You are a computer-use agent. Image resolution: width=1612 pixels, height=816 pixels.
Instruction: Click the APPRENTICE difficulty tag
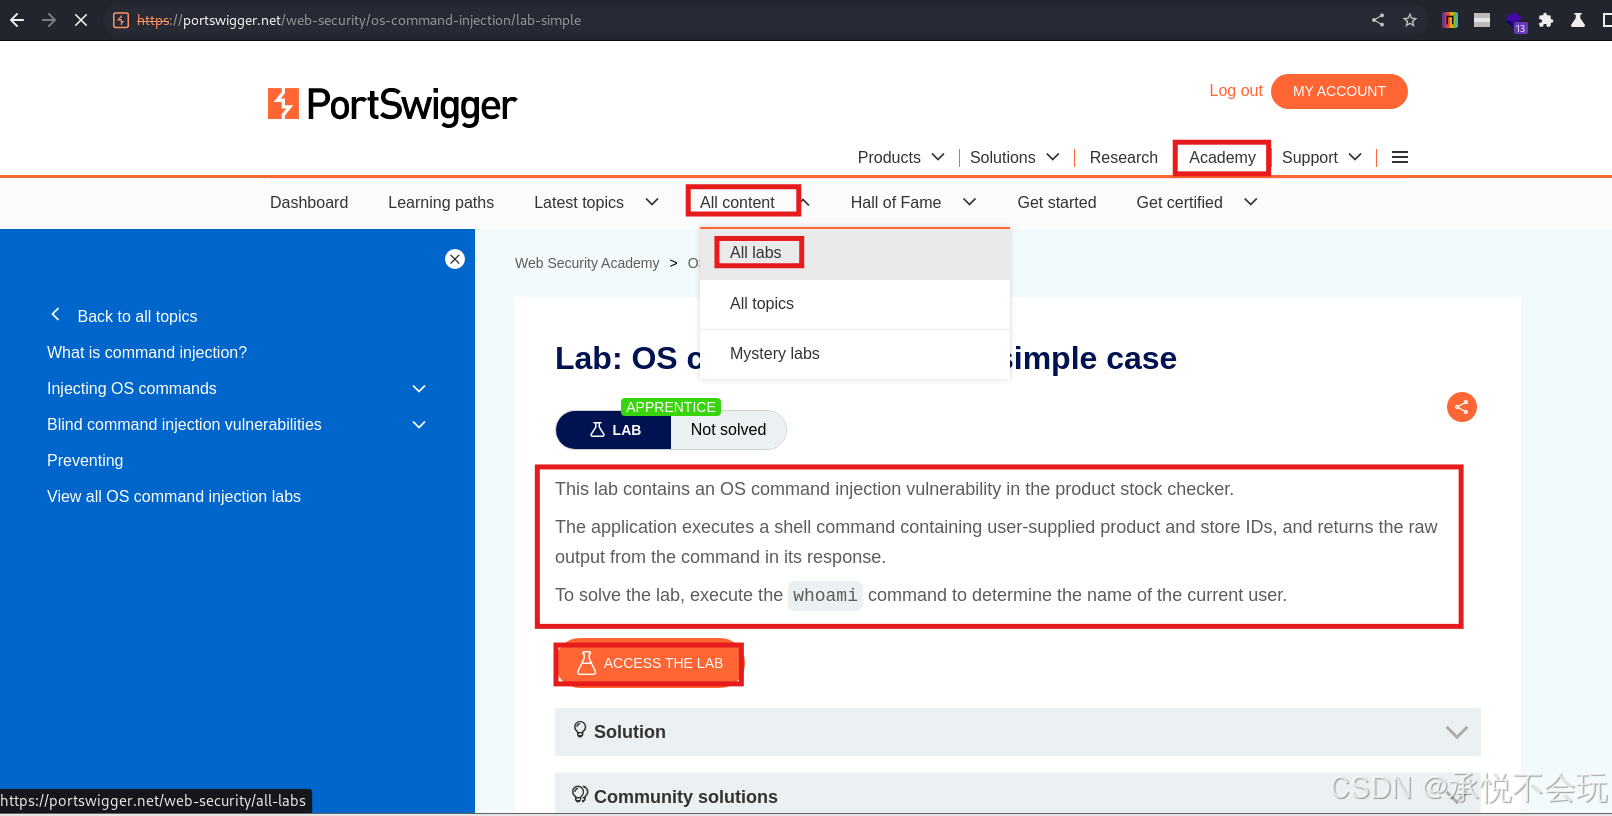(x=671, y=407)
